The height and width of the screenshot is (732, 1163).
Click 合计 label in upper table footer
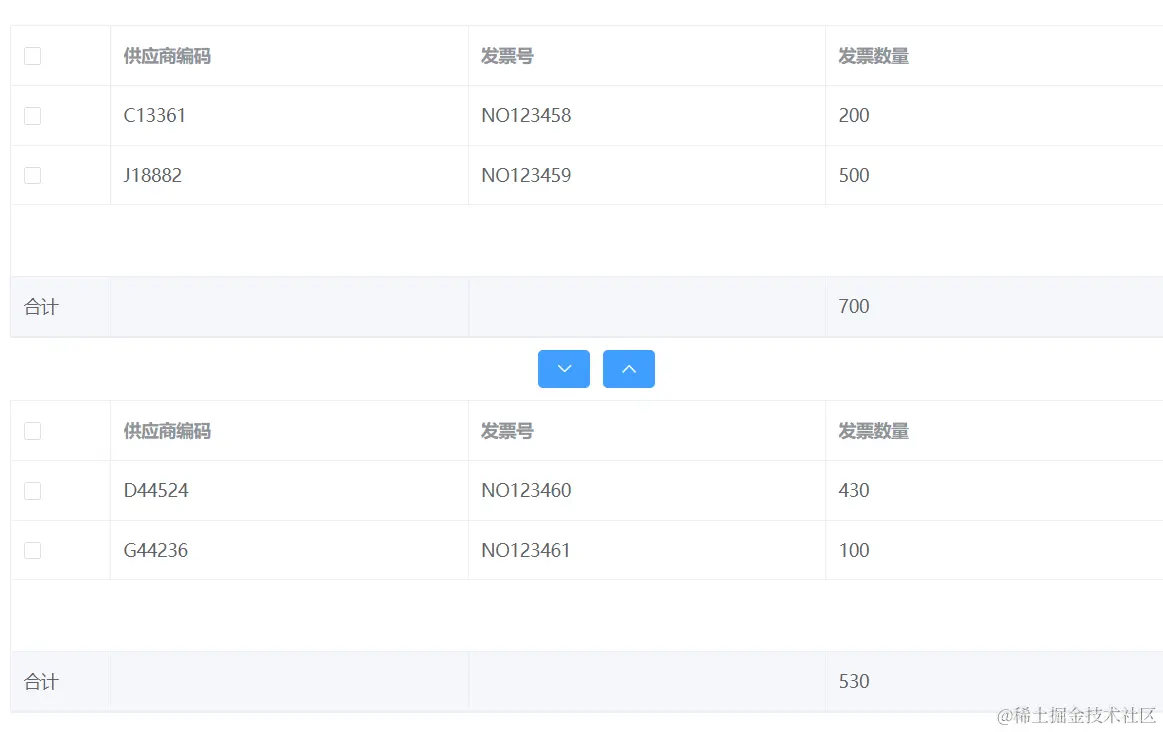(41, 307)
